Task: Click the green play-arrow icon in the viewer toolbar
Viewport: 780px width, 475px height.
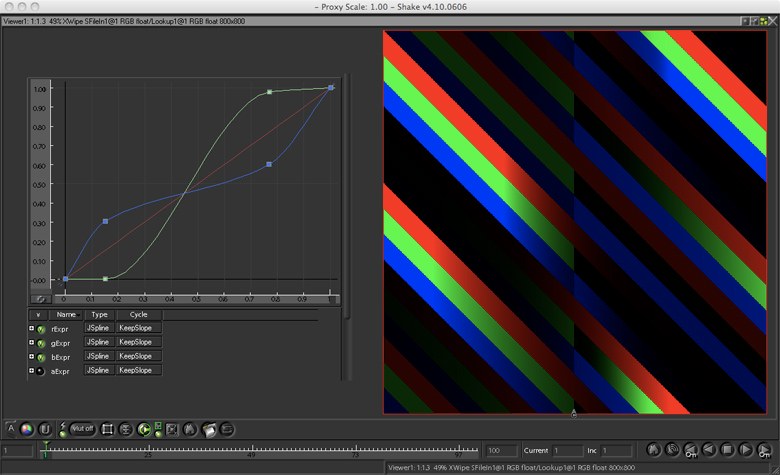Action: (x=145, y=429)
